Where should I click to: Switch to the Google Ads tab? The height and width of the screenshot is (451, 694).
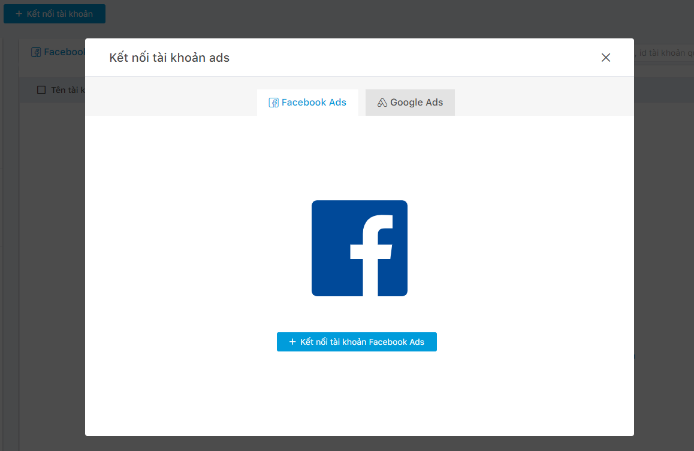point(410,103)
